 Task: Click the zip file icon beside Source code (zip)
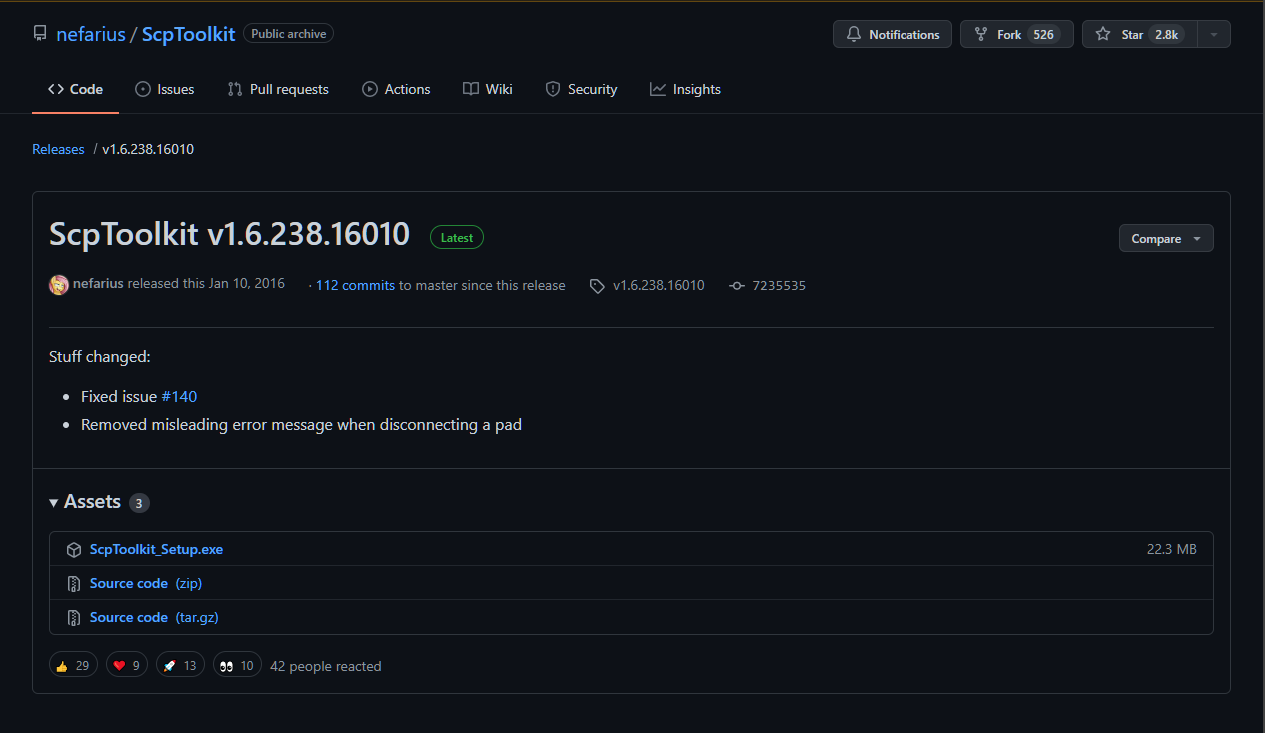(x=73, y=584)
